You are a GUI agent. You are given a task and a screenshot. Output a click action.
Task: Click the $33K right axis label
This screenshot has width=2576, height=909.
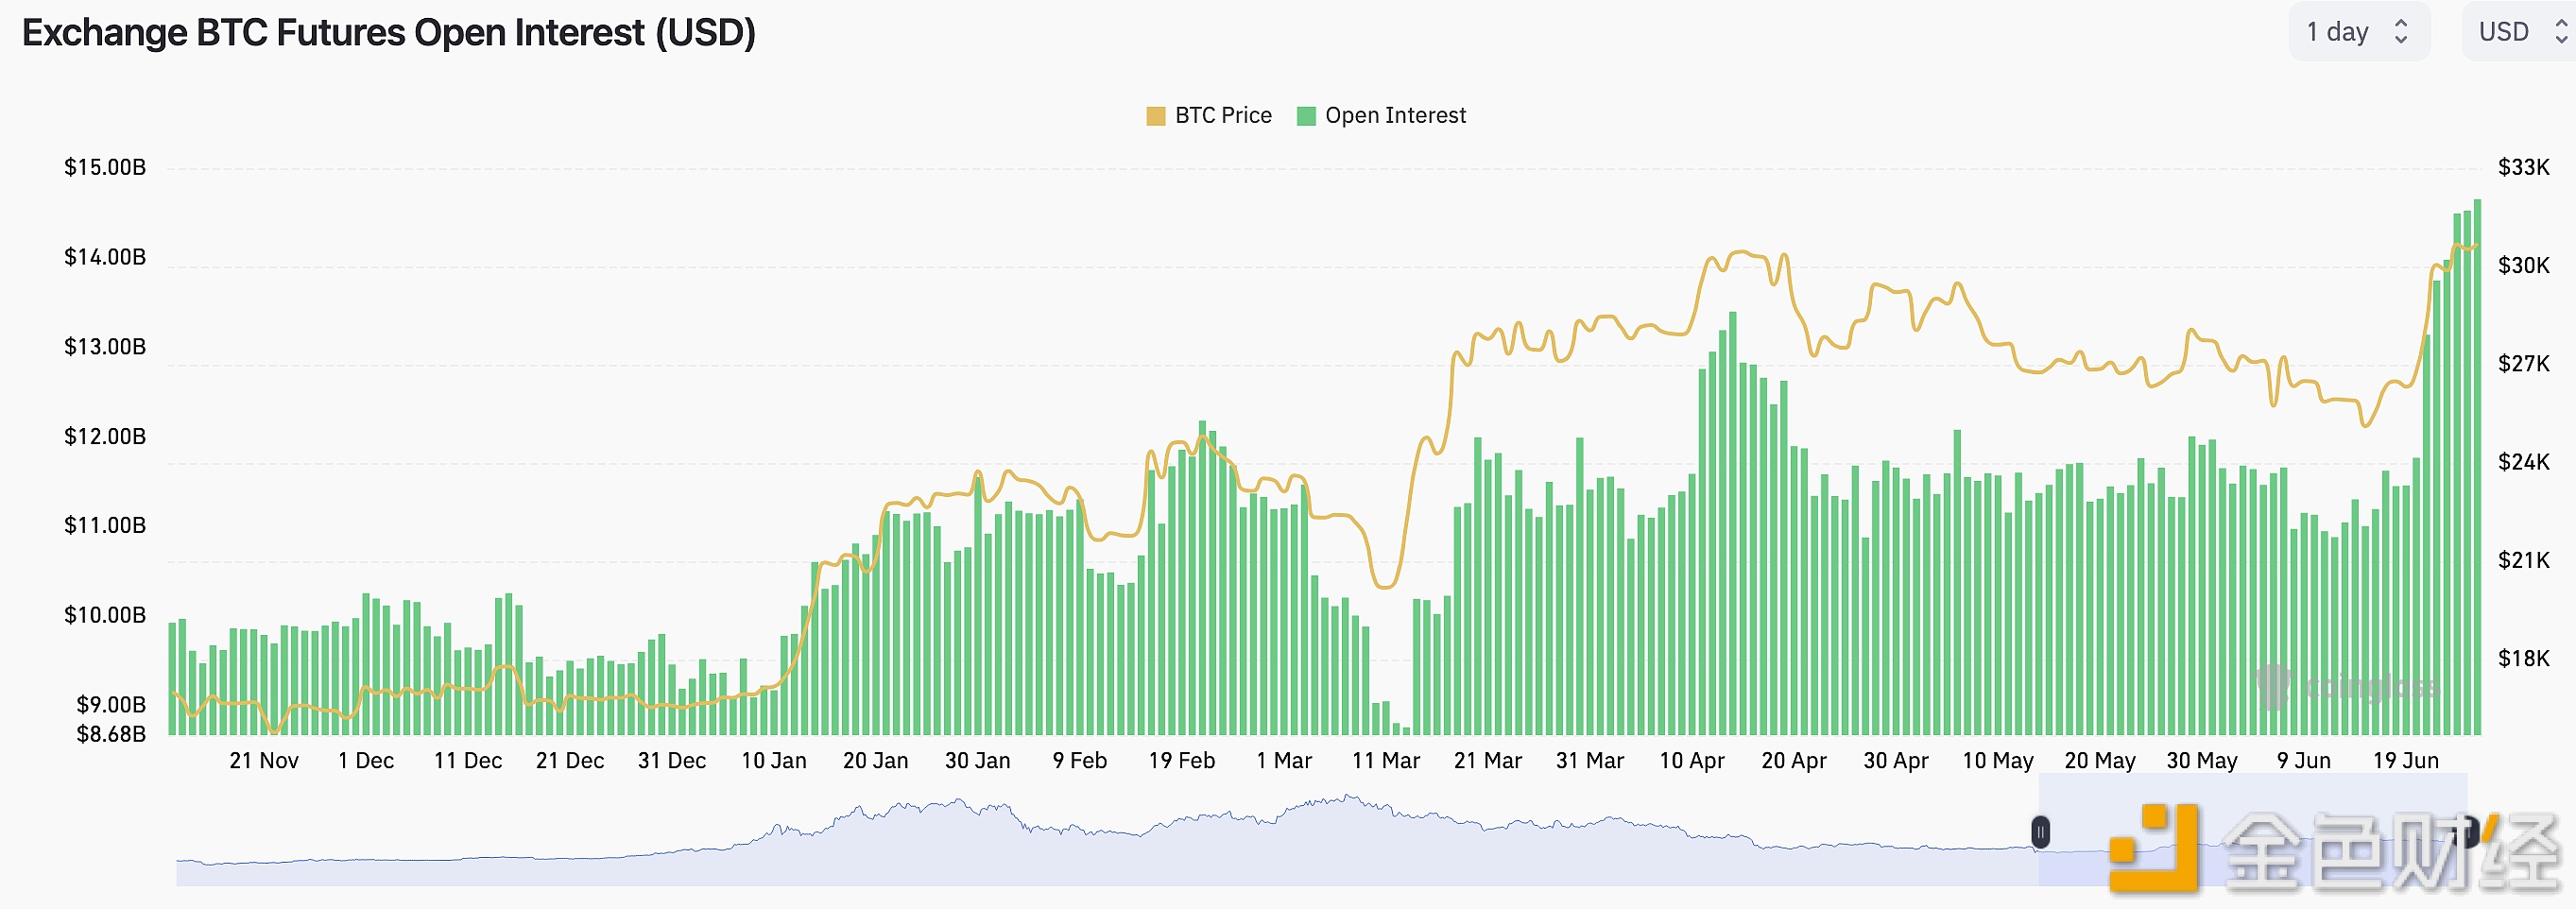click(x=2524, y=167)
